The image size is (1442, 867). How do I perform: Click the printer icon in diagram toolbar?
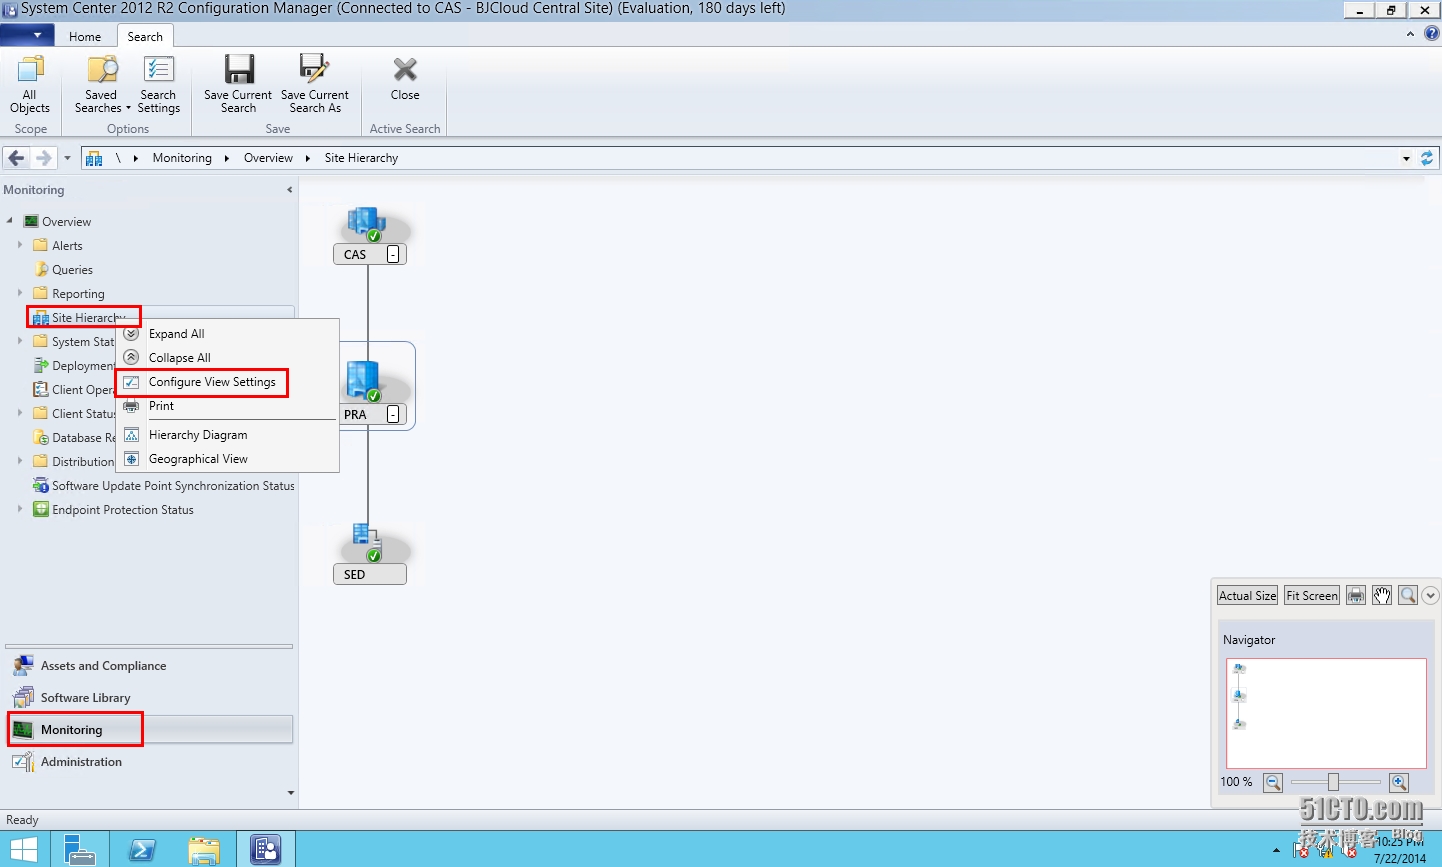pyautogui.click(x=1356, y=595)
